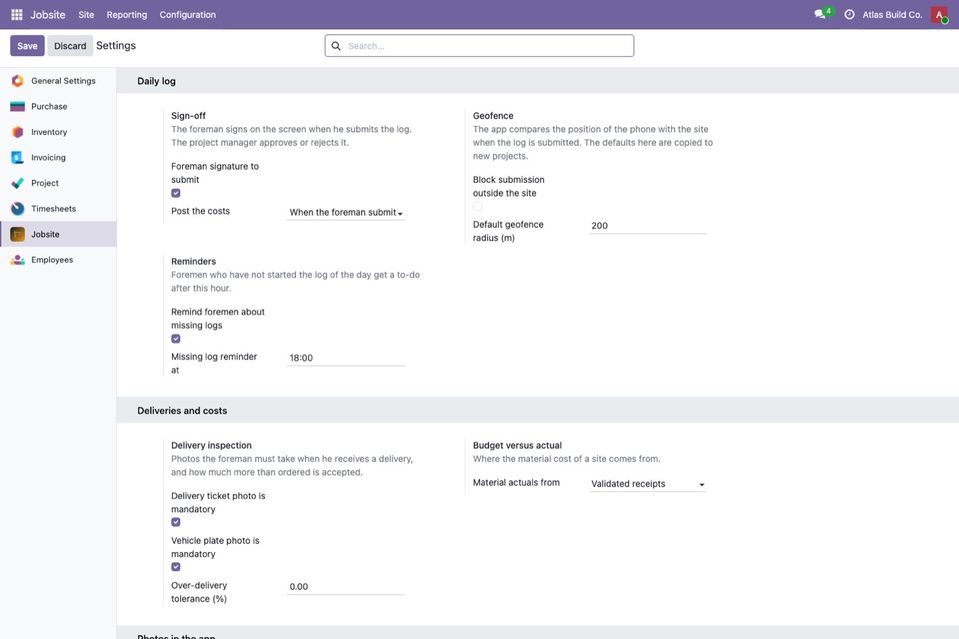Click the Deliveries and costs heading
This screenshot has height=639, width=959.
tap(182, 411)
